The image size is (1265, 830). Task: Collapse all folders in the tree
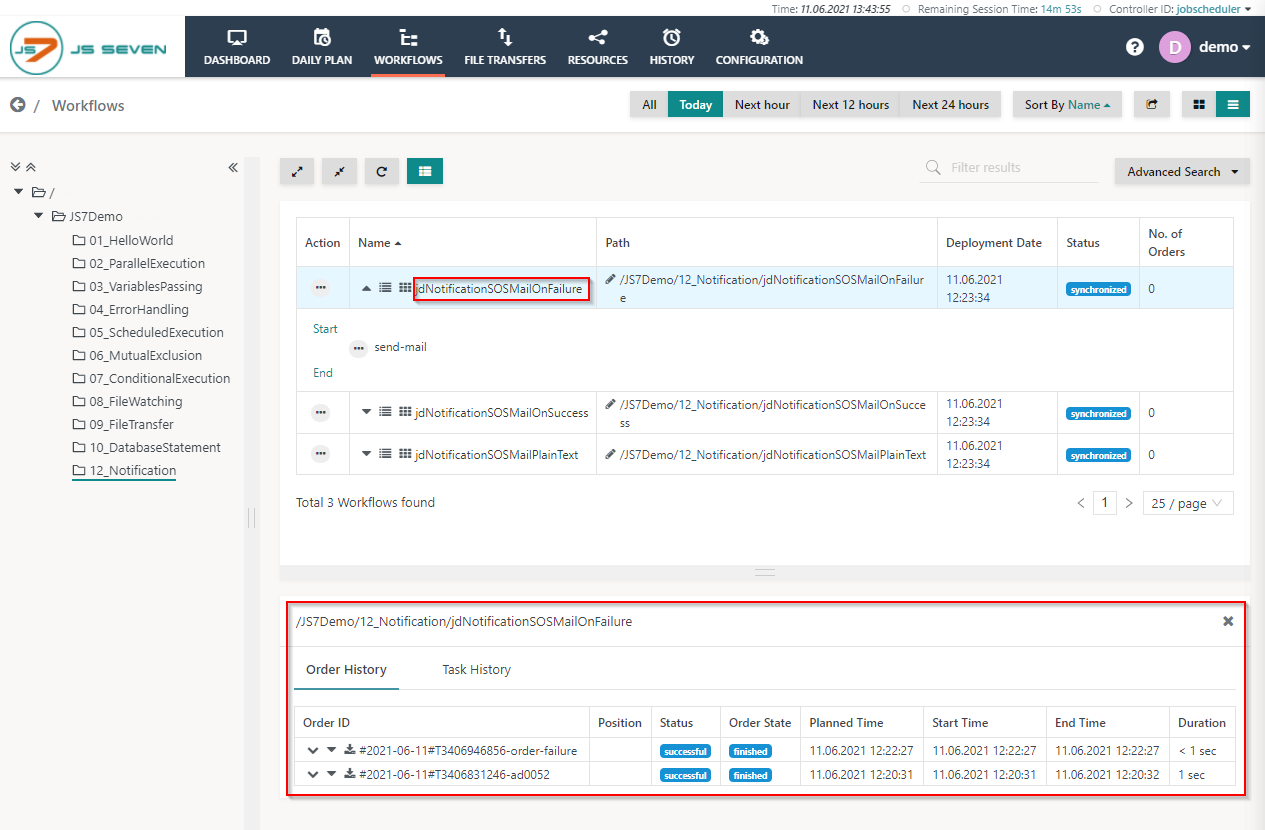30,167
